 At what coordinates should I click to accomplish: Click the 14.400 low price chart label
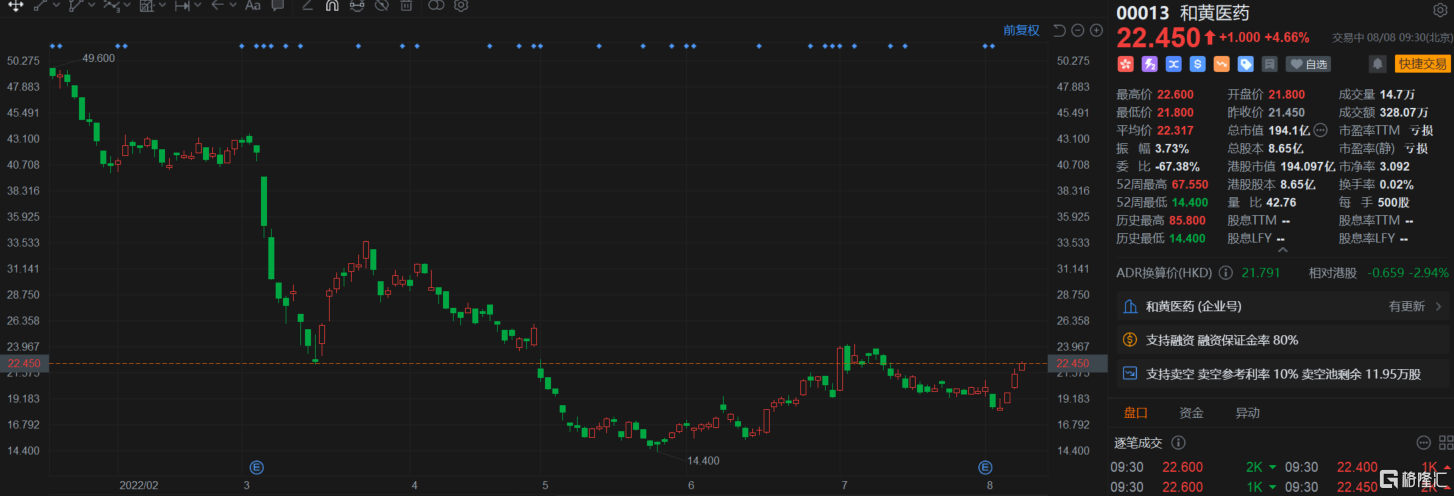coord(703,460)
